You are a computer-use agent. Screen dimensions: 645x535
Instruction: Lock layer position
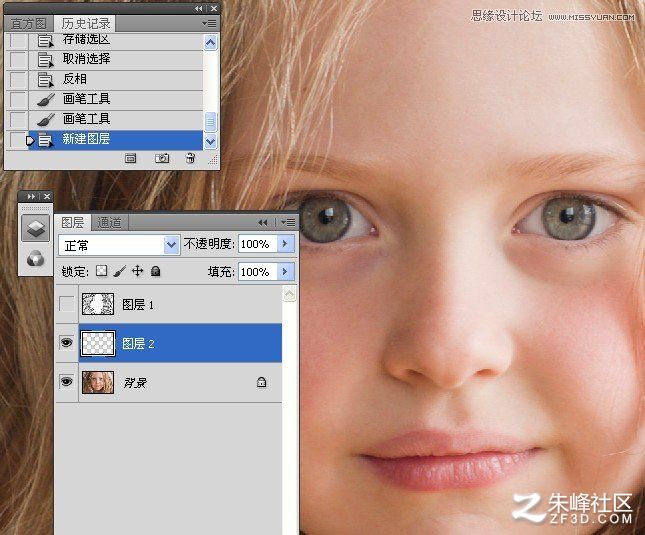pyautogui.click(x=137, y=271)
